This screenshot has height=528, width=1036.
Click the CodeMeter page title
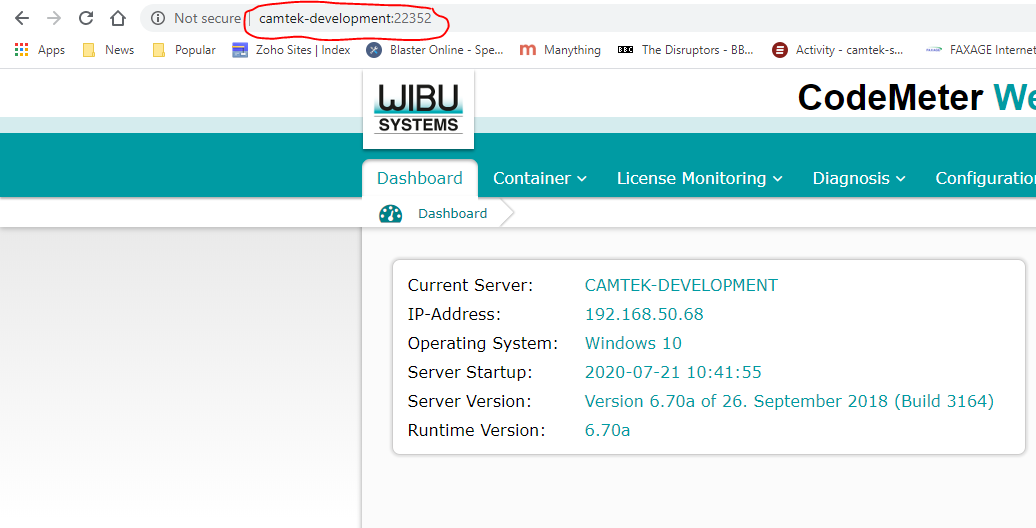(916, 98)
